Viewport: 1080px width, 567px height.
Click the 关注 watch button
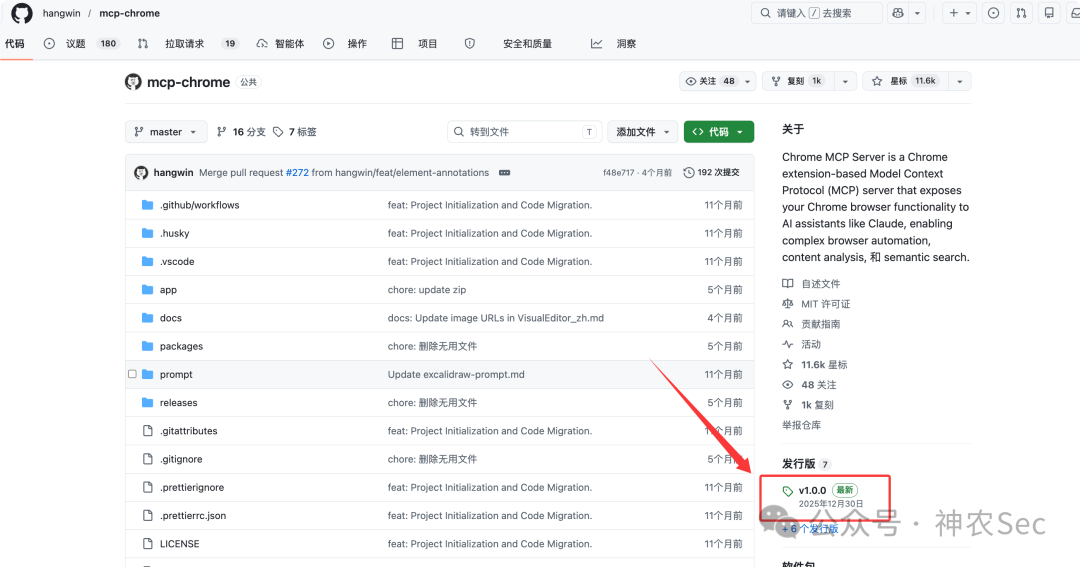(x=711, y=81)
